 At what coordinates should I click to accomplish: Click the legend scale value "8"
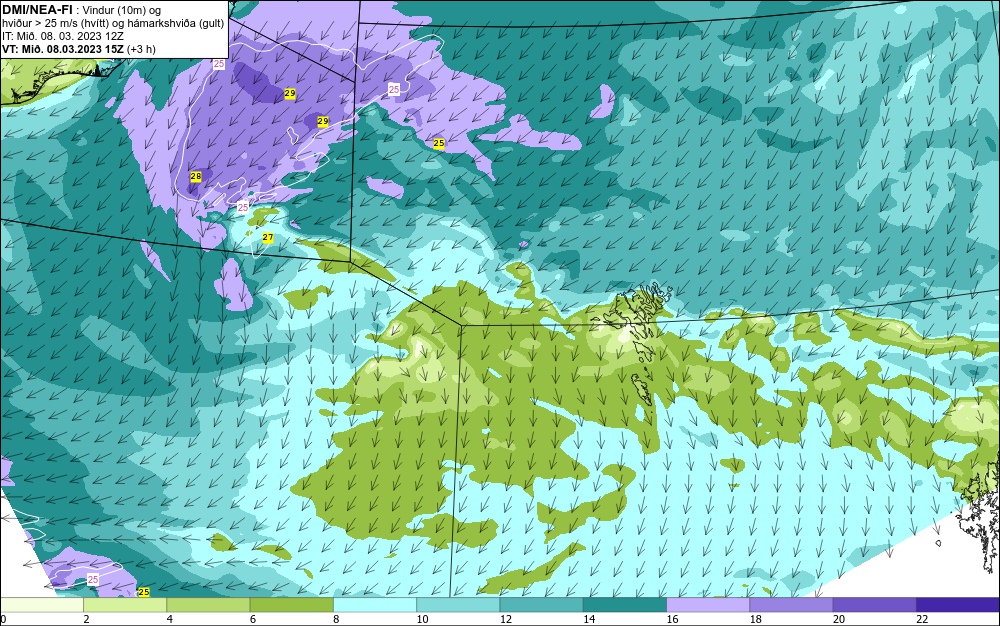(336, 619)
